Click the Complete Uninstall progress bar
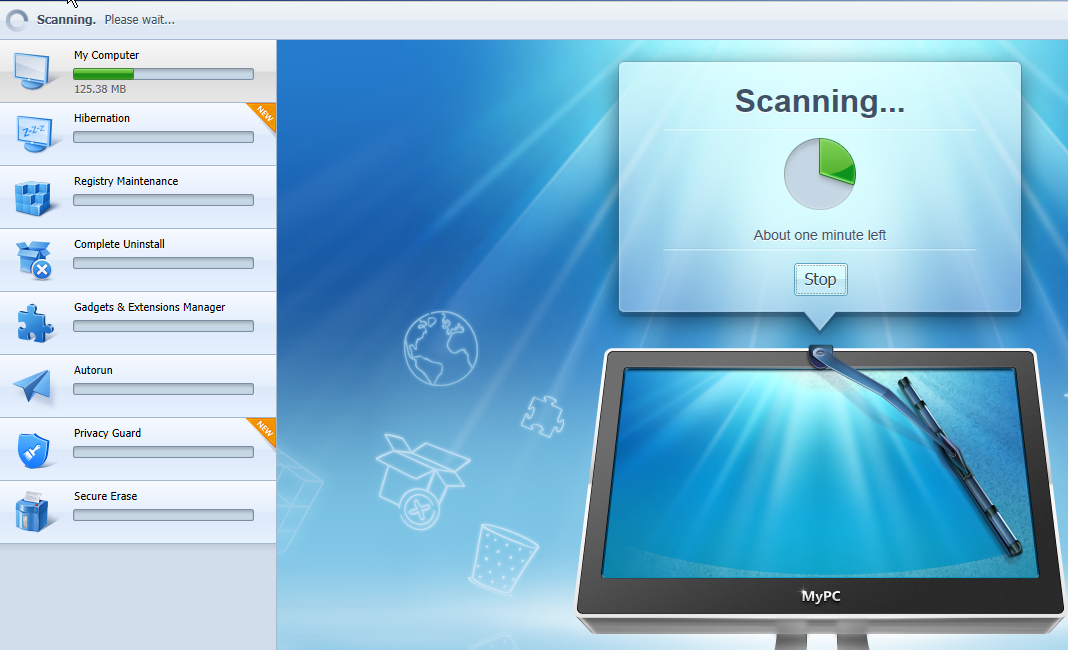This screenshot has height=650, width=1068. 163,263
